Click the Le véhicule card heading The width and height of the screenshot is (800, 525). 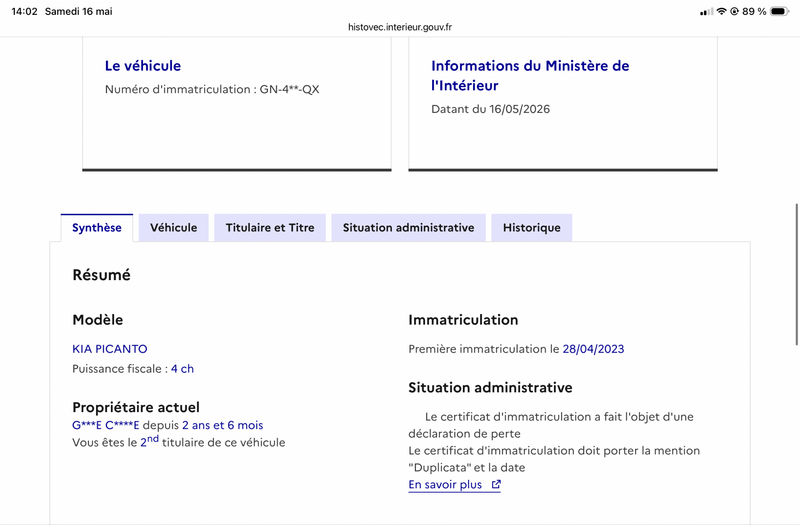pos(143,66)
